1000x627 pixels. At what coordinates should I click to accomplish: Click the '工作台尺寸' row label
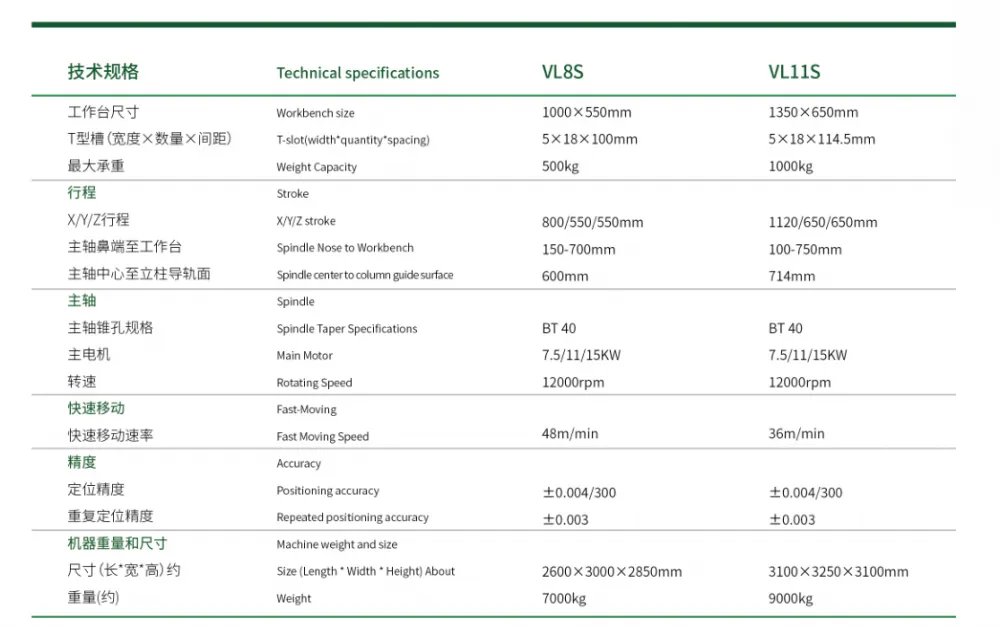pos(103,112)
